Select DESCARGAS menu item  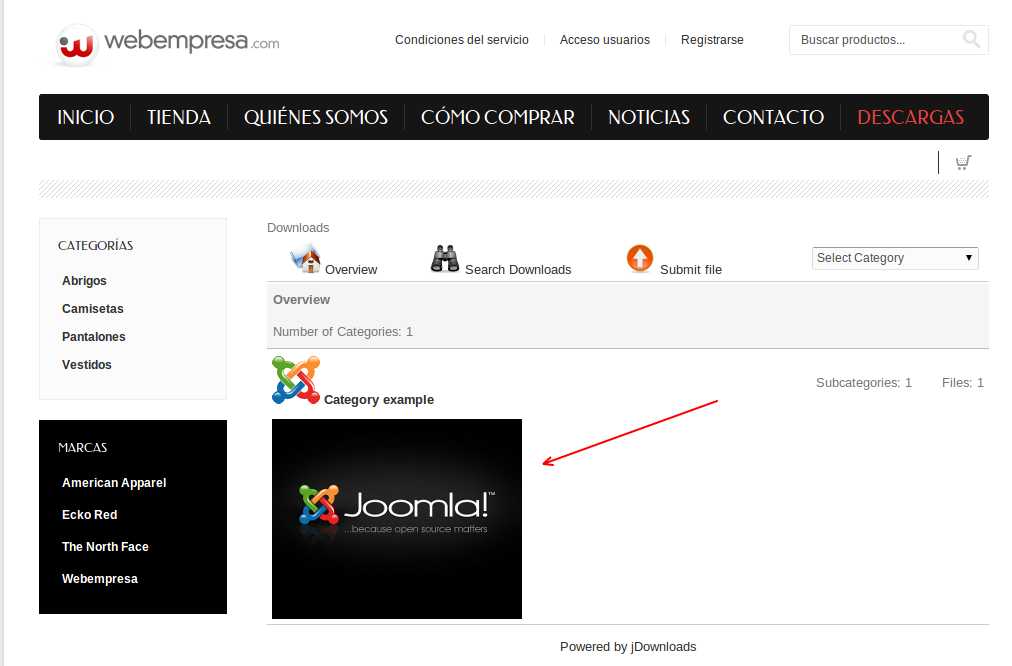coord(911,117)
